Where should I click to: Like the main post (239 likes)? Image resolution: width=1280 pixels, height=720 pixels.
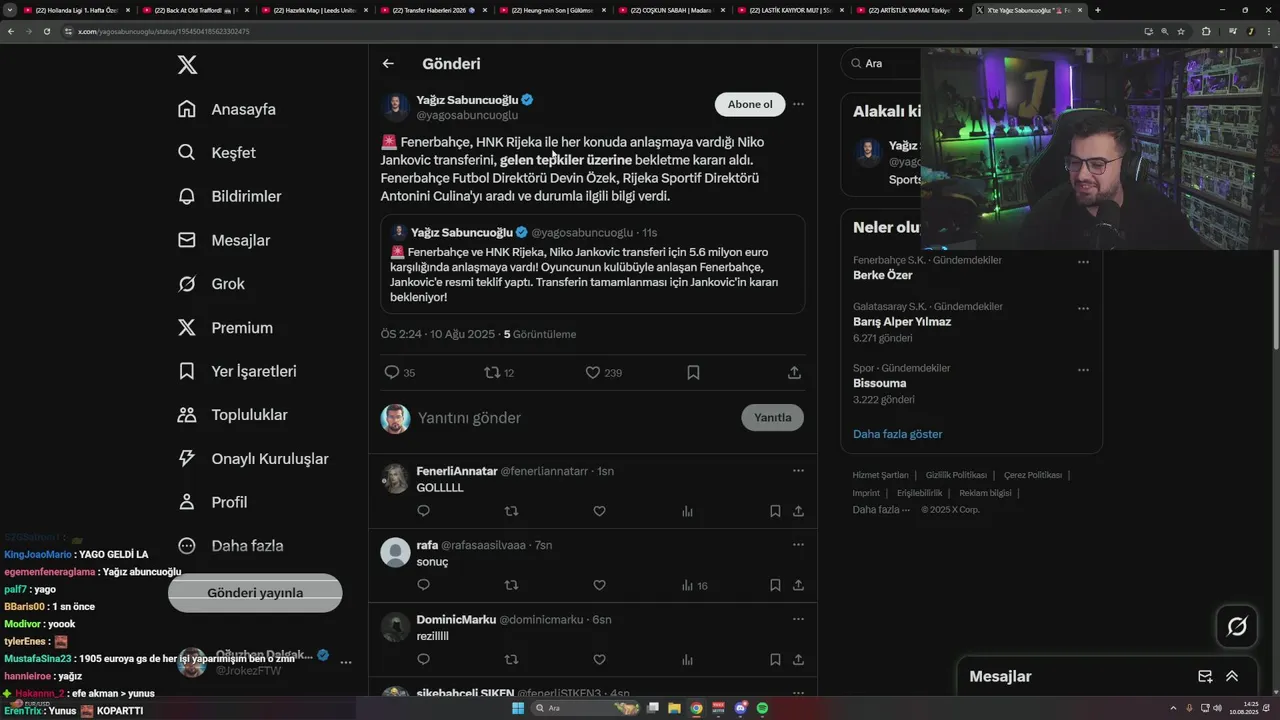pyautogui.click(x=603, y=372)
